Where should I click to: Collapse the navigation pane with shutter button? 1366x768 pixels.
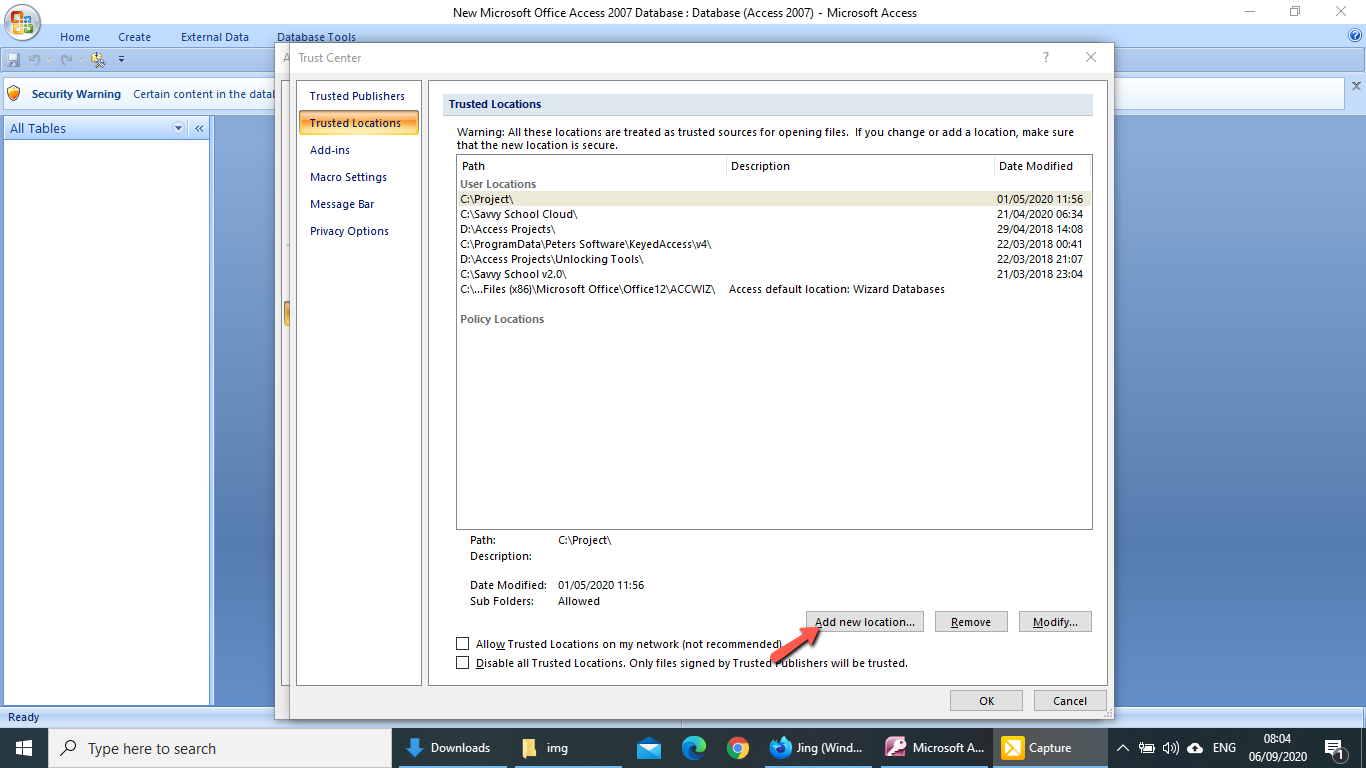pyautogui.click(x=199, y=128)
